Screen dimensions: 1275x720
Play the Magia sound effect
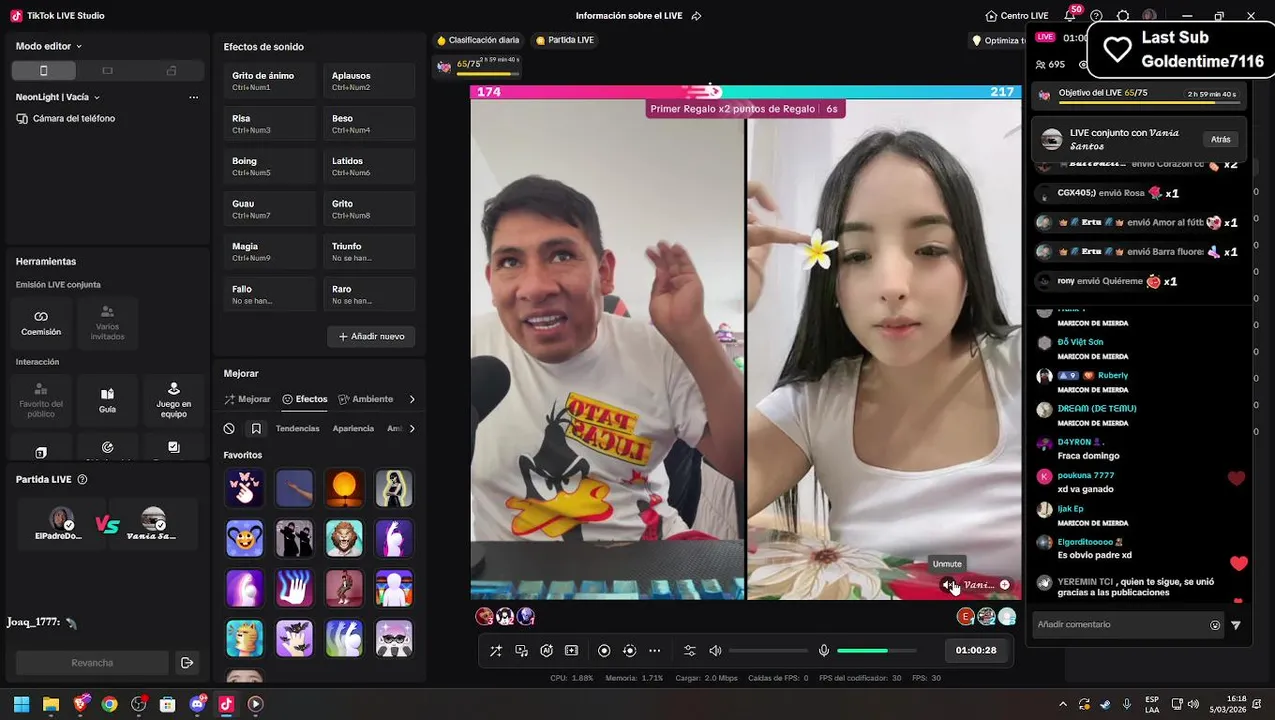(x=269, y=251)
